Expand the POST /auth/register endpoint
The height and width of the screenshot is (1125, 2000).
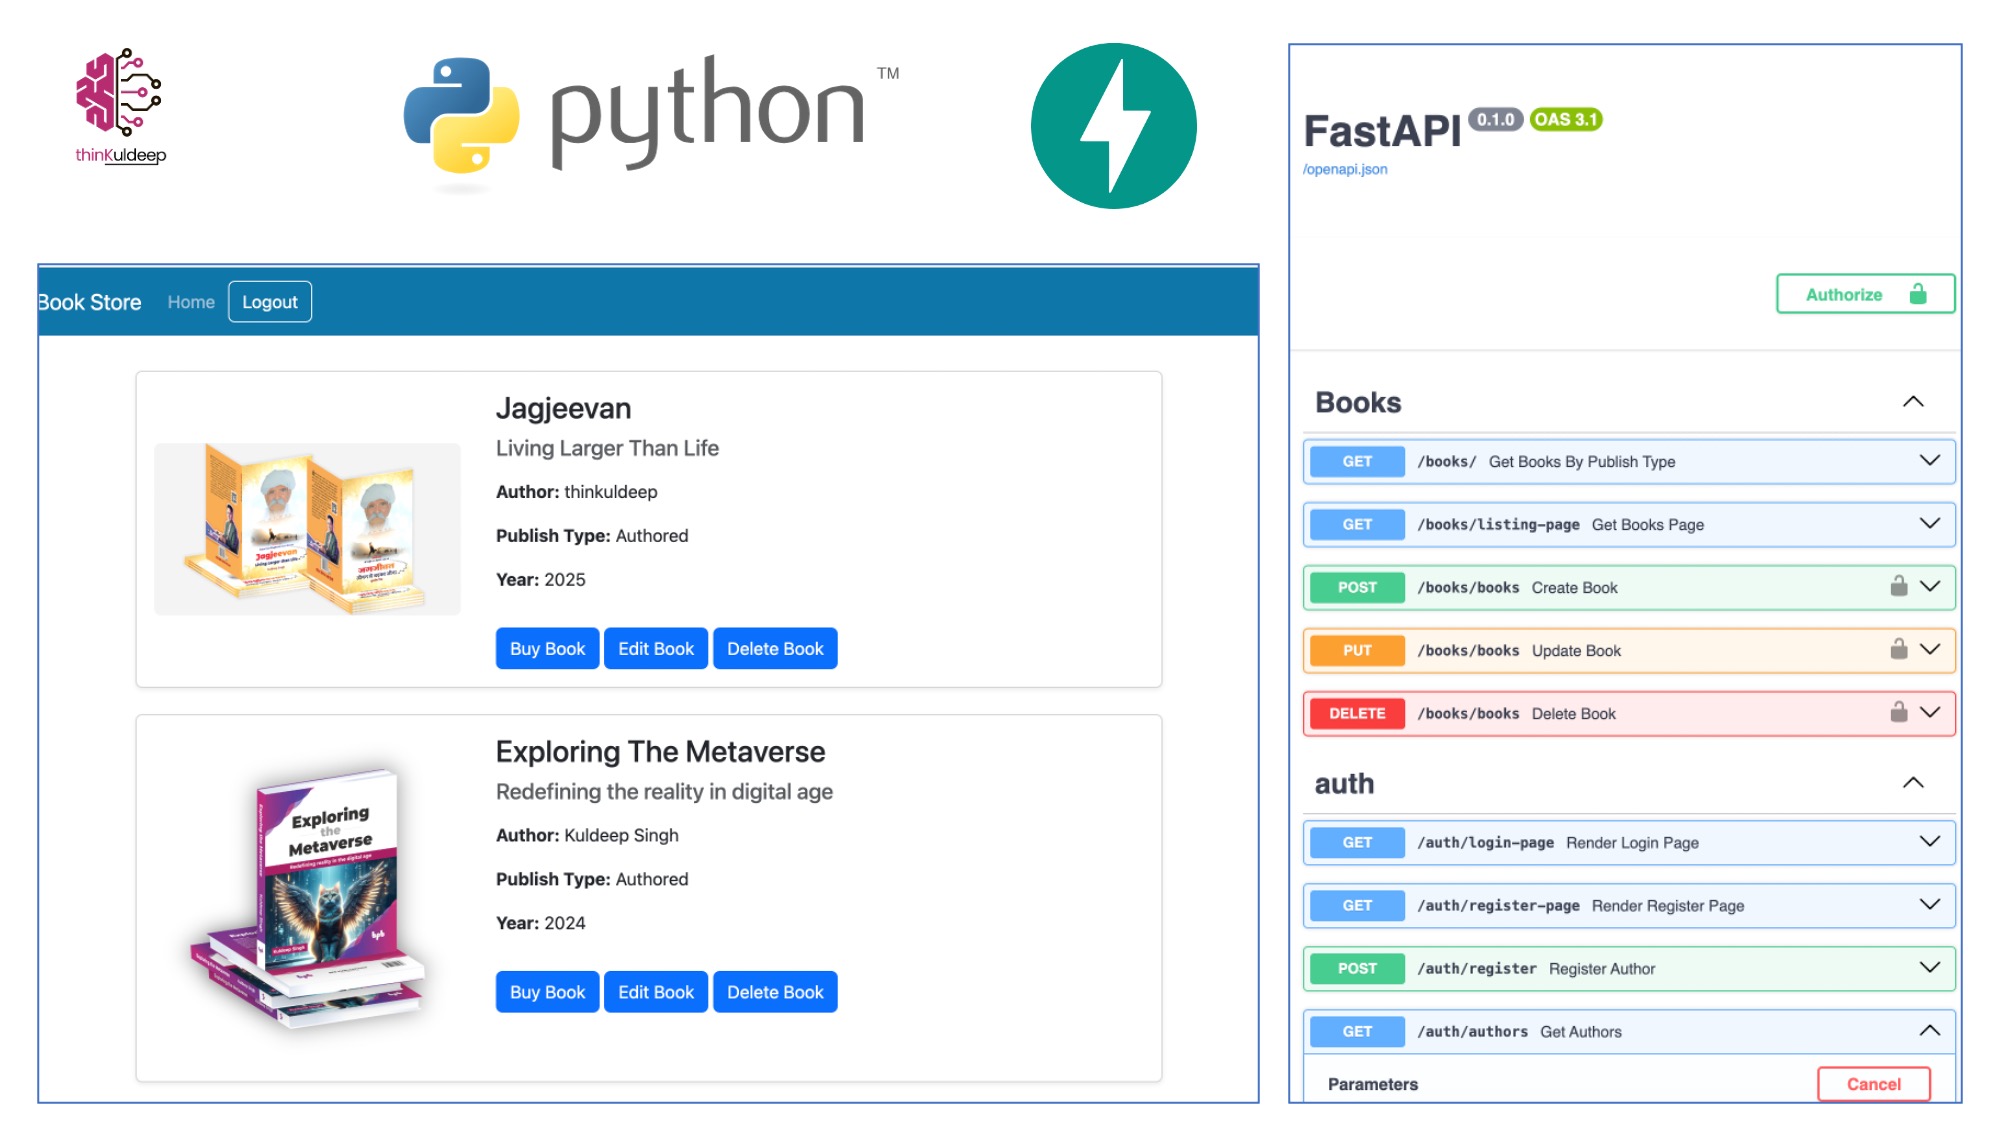(1929, 968)
